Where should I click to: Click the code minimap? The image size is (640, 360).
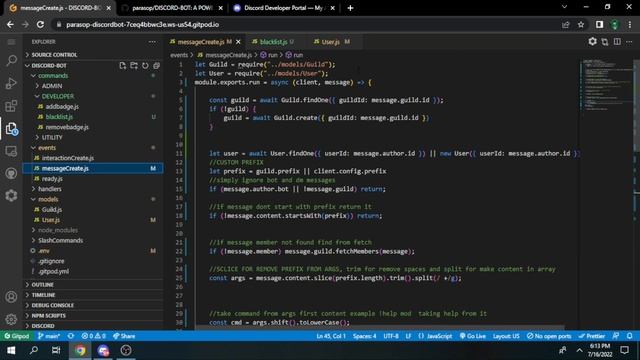606,86
